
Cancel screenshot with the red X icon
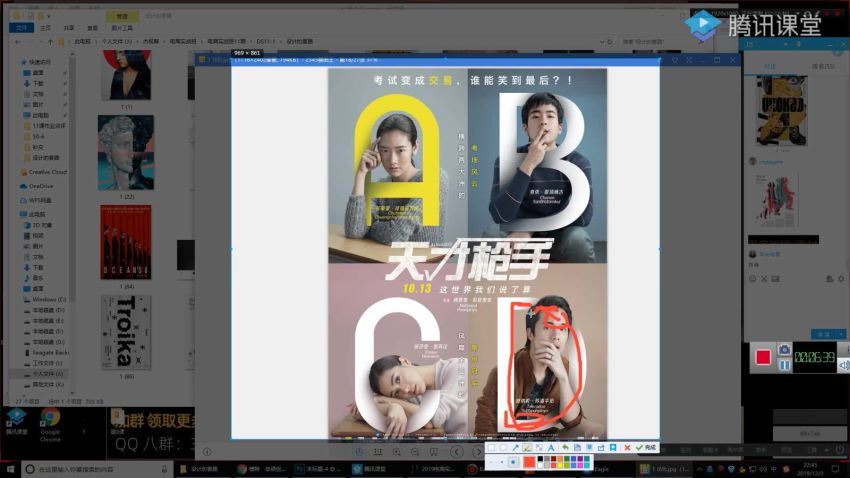pyautogui.click(x=627, y=448)
